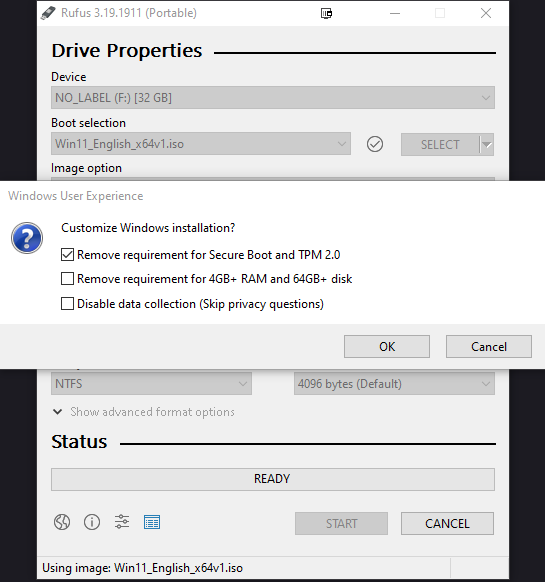Click the Rufus USB drive title icon
545x582 pixels.
(x=48, y=13)
